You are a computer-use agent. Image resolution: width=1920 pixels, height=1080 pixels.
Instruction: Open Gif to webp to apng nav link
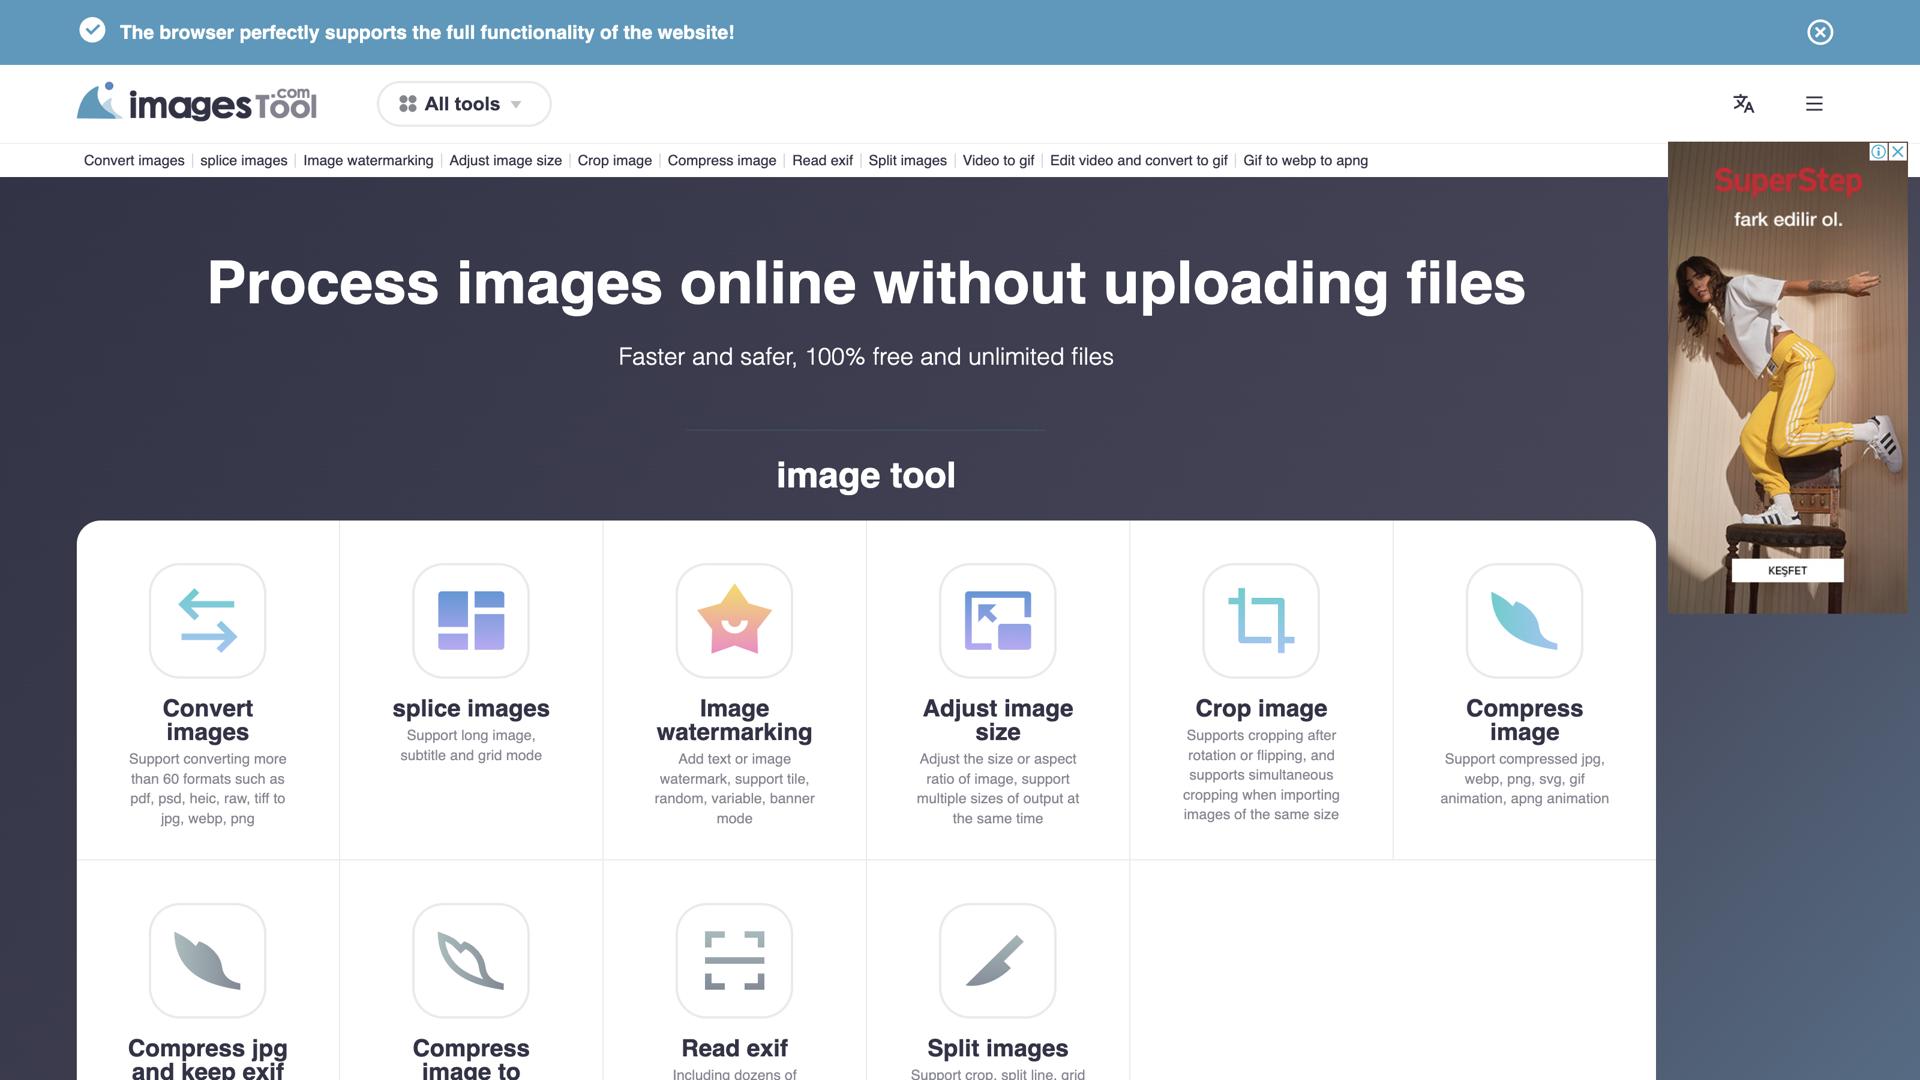click(1305, 160)
